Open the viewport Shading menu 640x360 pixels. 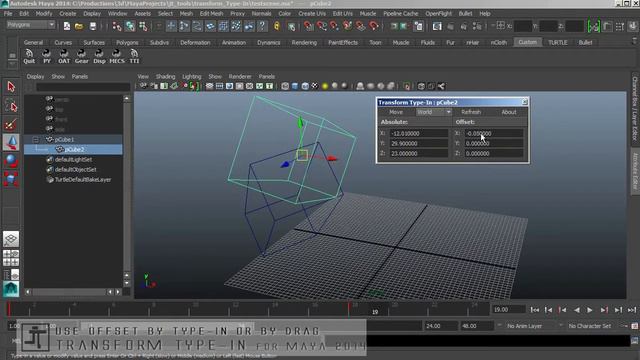point(165,76)
